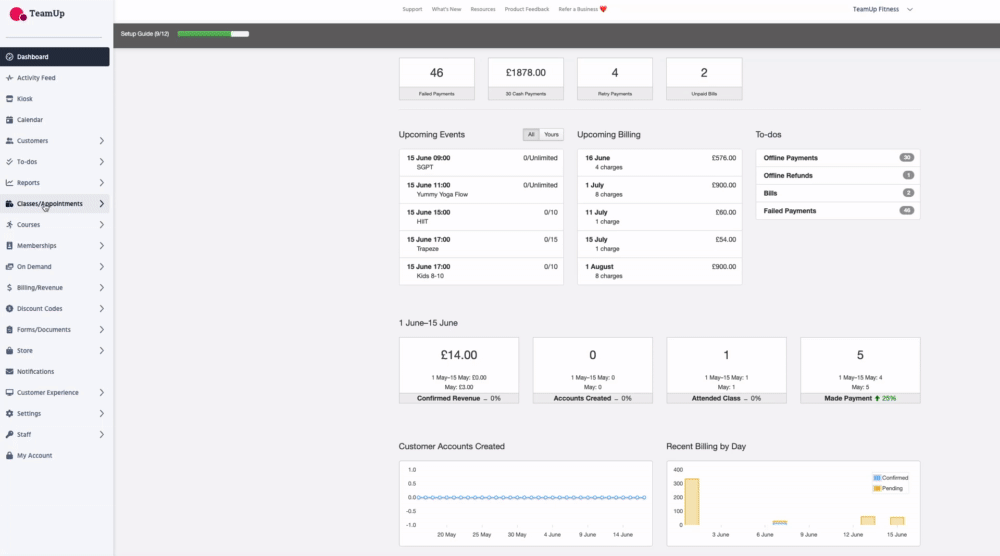Click the Calendar icon in sidebar
Viewport: 1000px width, 556px height.
click(x=9, y=120)
